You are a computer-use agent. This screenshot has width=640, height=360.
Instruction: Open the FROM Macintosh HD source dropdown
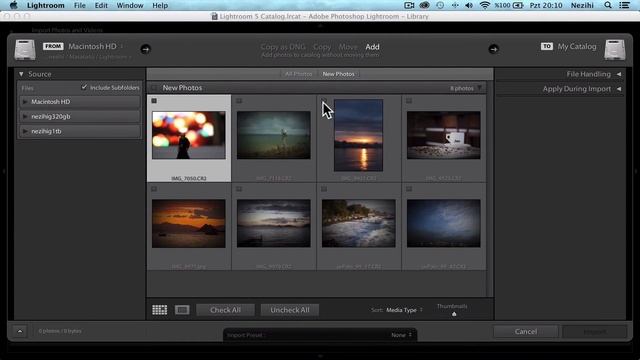(x=96, y=47)
